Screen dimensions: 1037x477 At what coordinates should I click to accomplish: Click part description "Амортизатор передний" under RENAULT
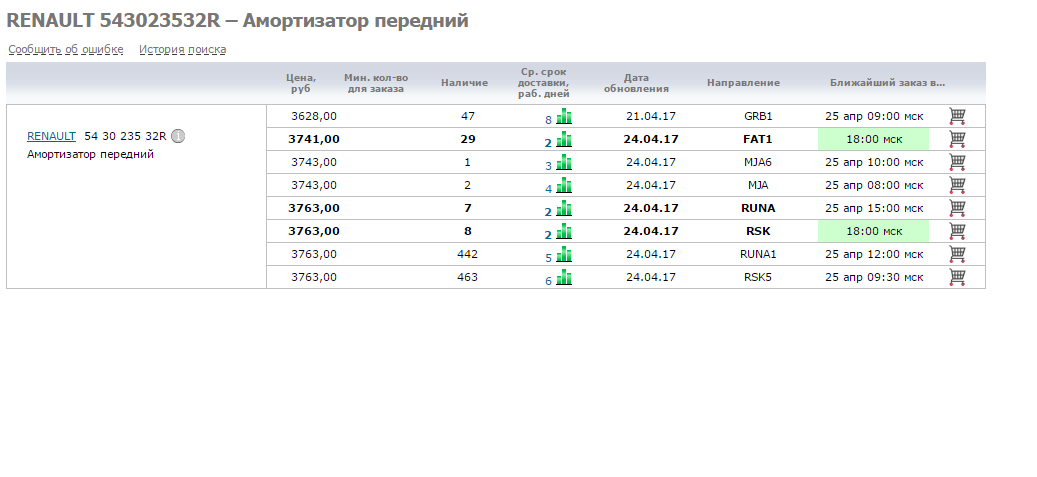91,155
